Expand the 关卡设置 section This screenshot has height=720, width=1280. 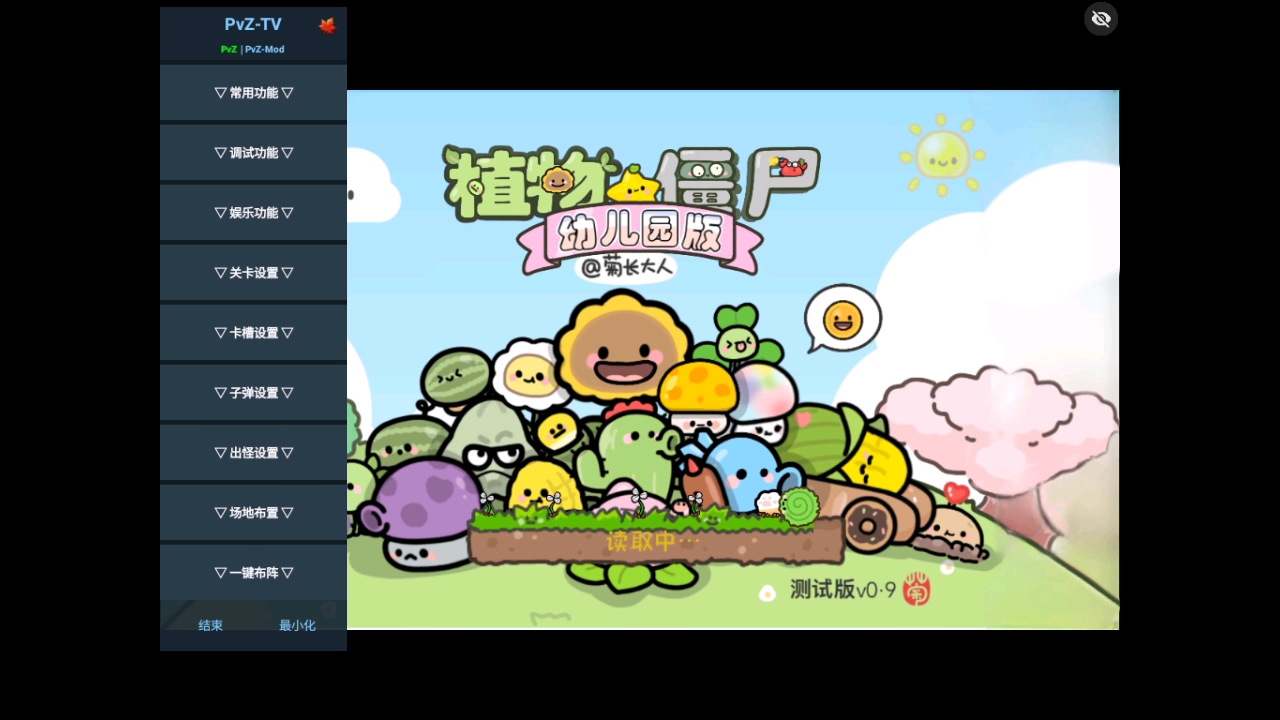[253, 273]
